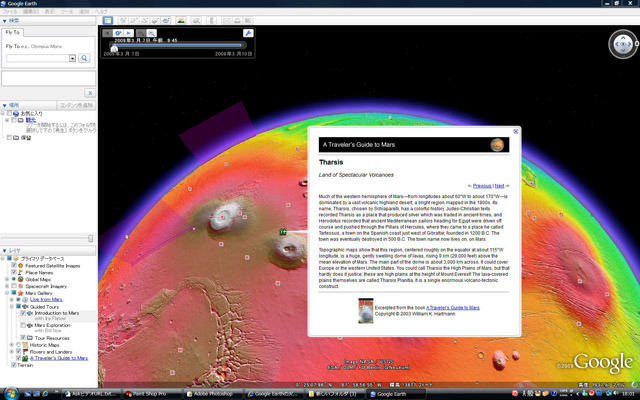Screen dimensions: 640x400
Task: Click the green Traveler's Guide placemark icon
Action: click(283, 232)
